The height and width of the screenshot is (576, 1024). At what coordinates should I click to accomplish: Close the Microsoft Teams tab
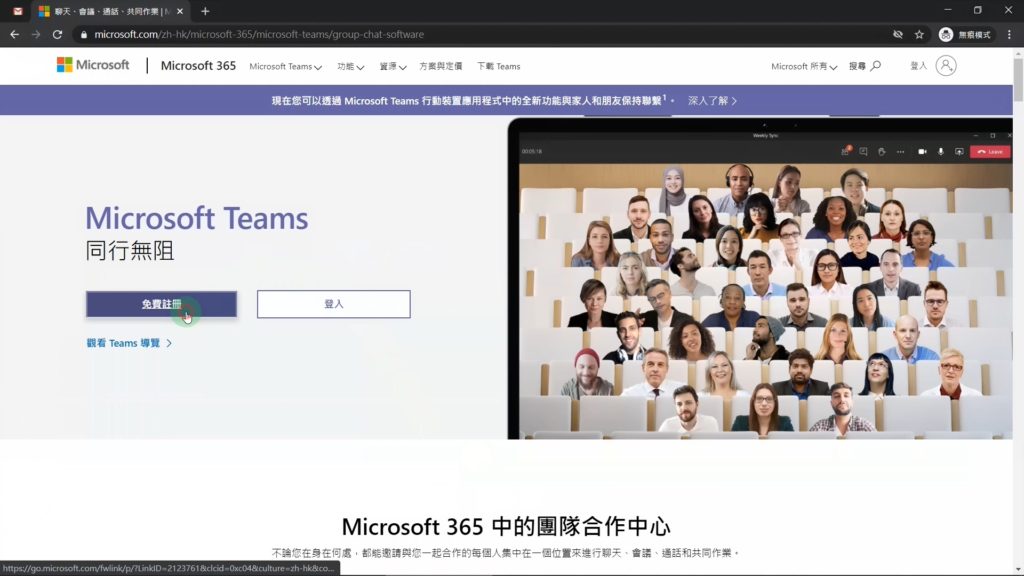pyautogui.click(x=180, y=11)
